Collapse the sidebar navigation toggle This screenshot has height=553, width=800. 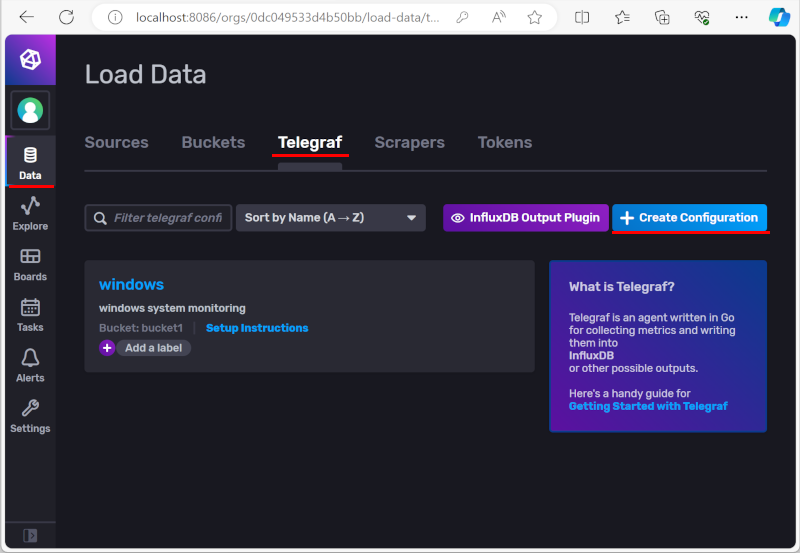(x=30, y=536)
